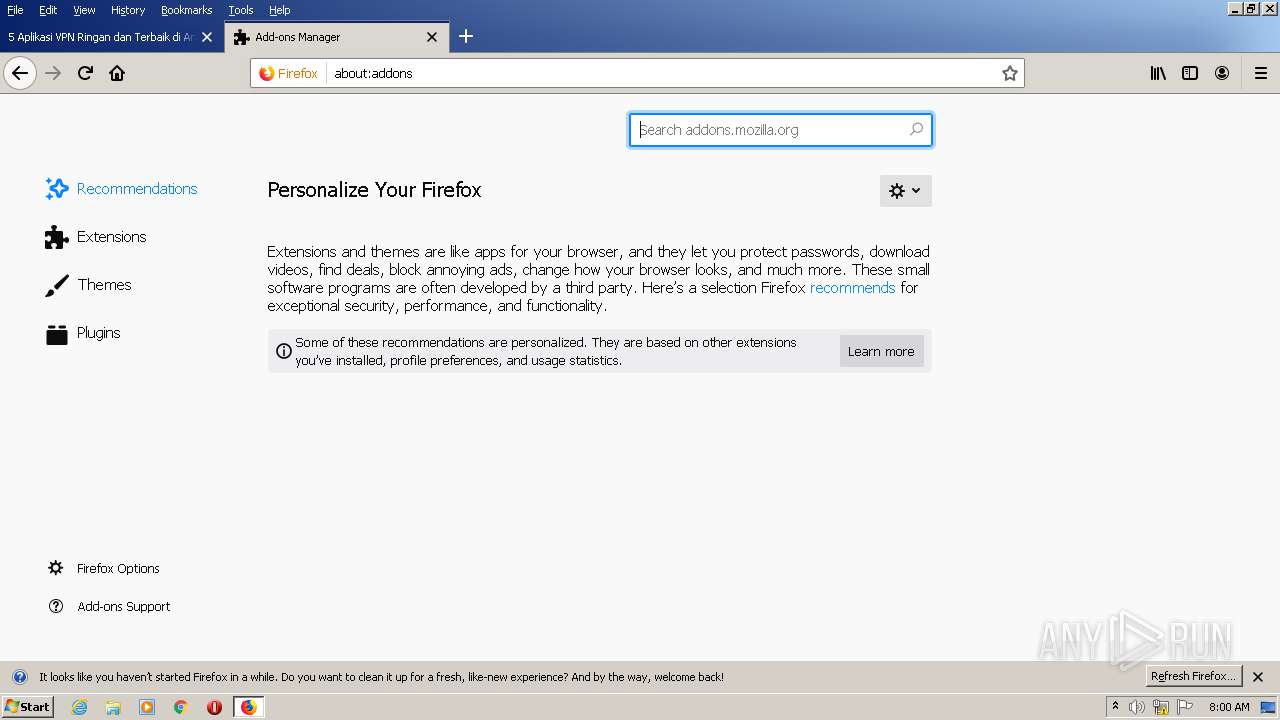This screenshot has height=720, width=1280.
Task: Open the gear tools dropdown for add-ons
Action: coord(906,191)
